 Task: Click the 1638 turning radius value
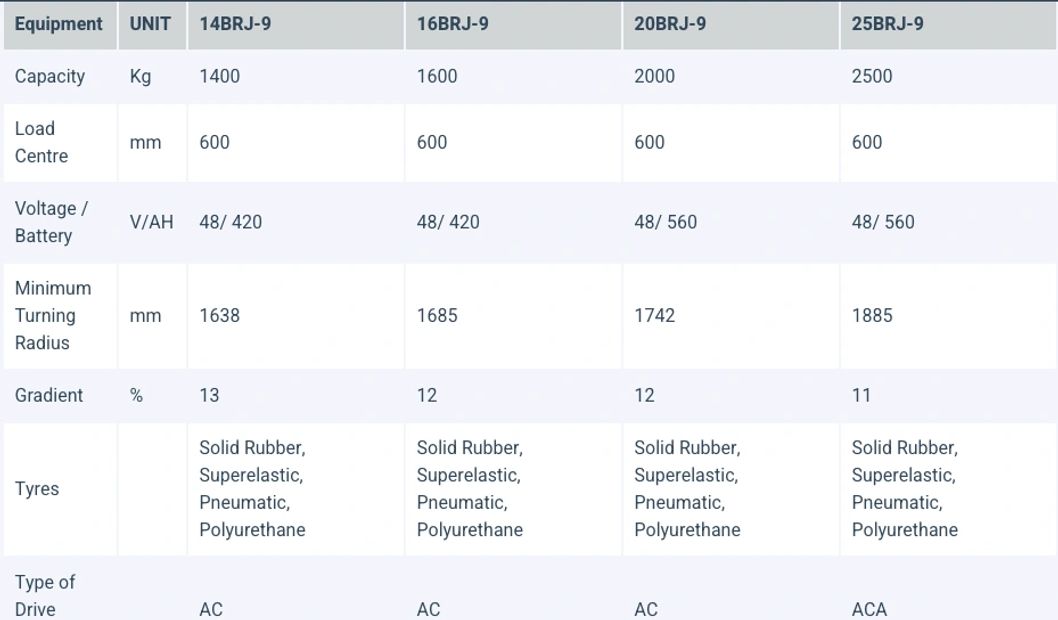tap(219, 315)
